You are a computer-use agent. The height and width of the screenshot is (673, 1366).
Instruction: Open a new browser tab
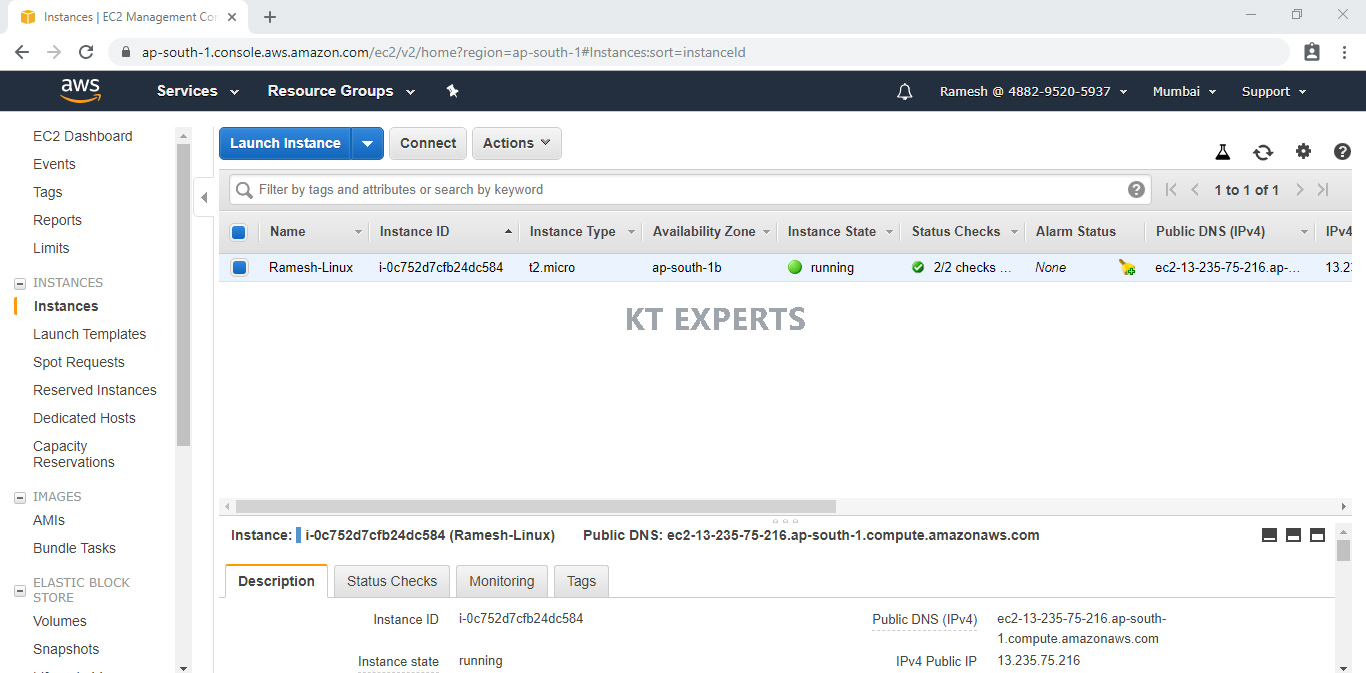pos(270,17)
